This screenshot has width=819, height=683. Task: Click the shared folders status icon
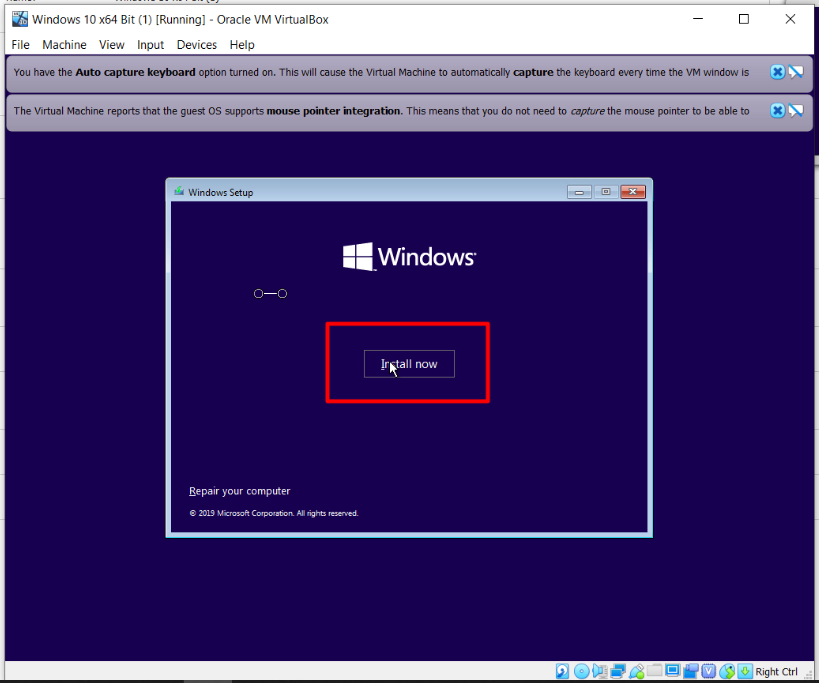click(x=654, y=670)
